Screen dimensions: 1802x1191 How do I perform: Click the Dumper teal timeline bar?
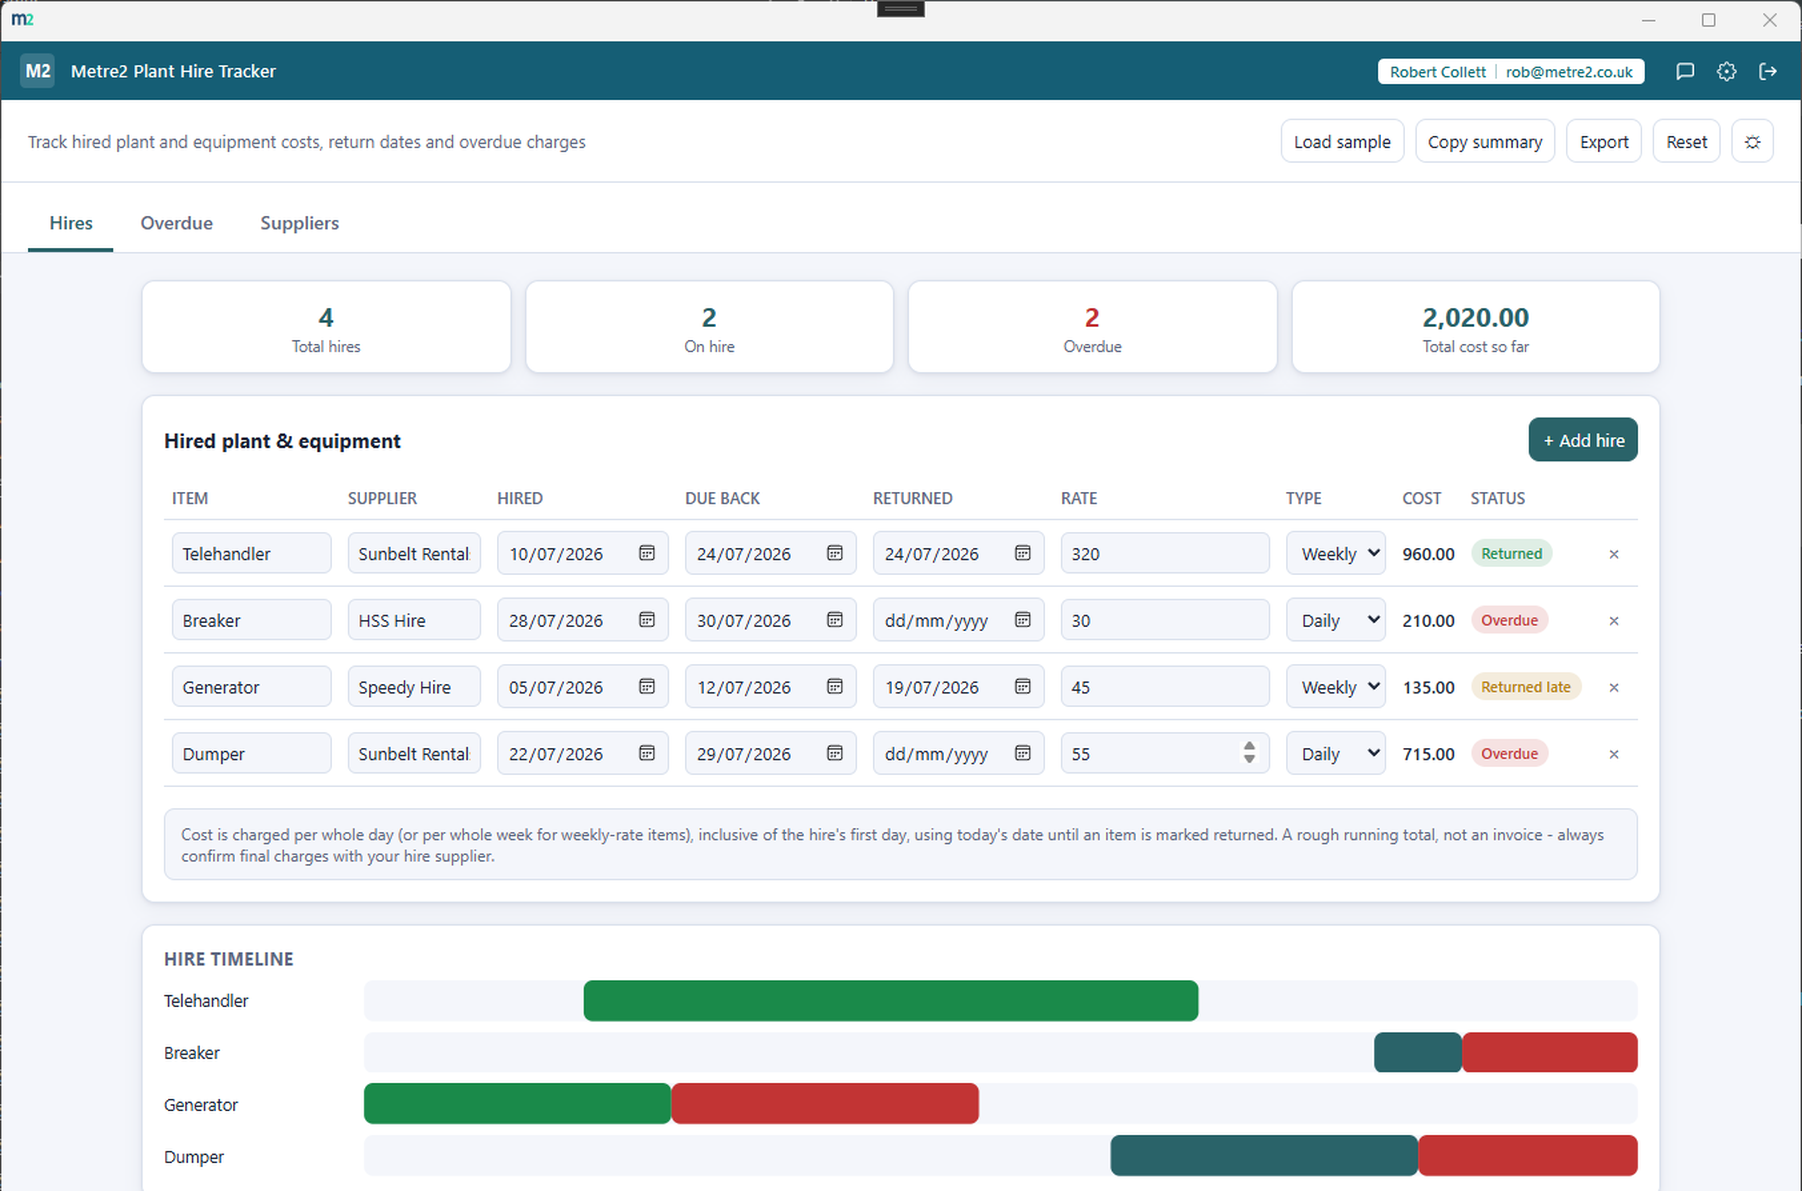click(1263, 1157)
